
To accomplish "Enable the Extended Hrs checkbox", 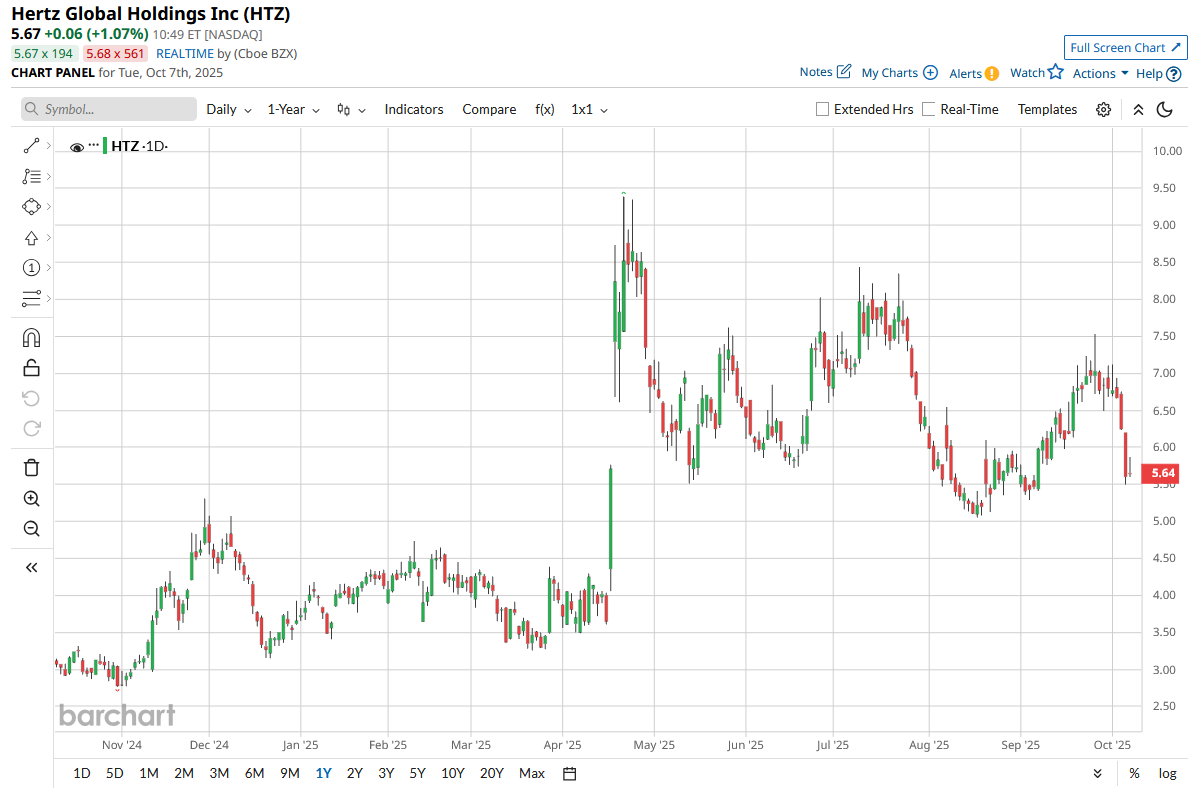I will tap(823, 110).
